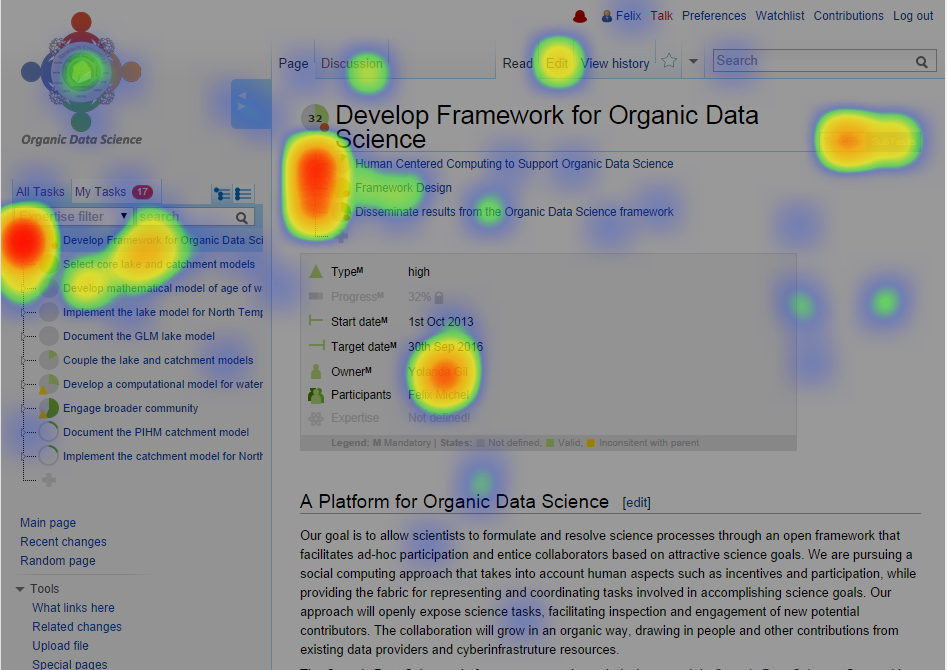Expand the Engage broader community task
The width and height of the screenshot is (947, 670).
pos(23,409)
